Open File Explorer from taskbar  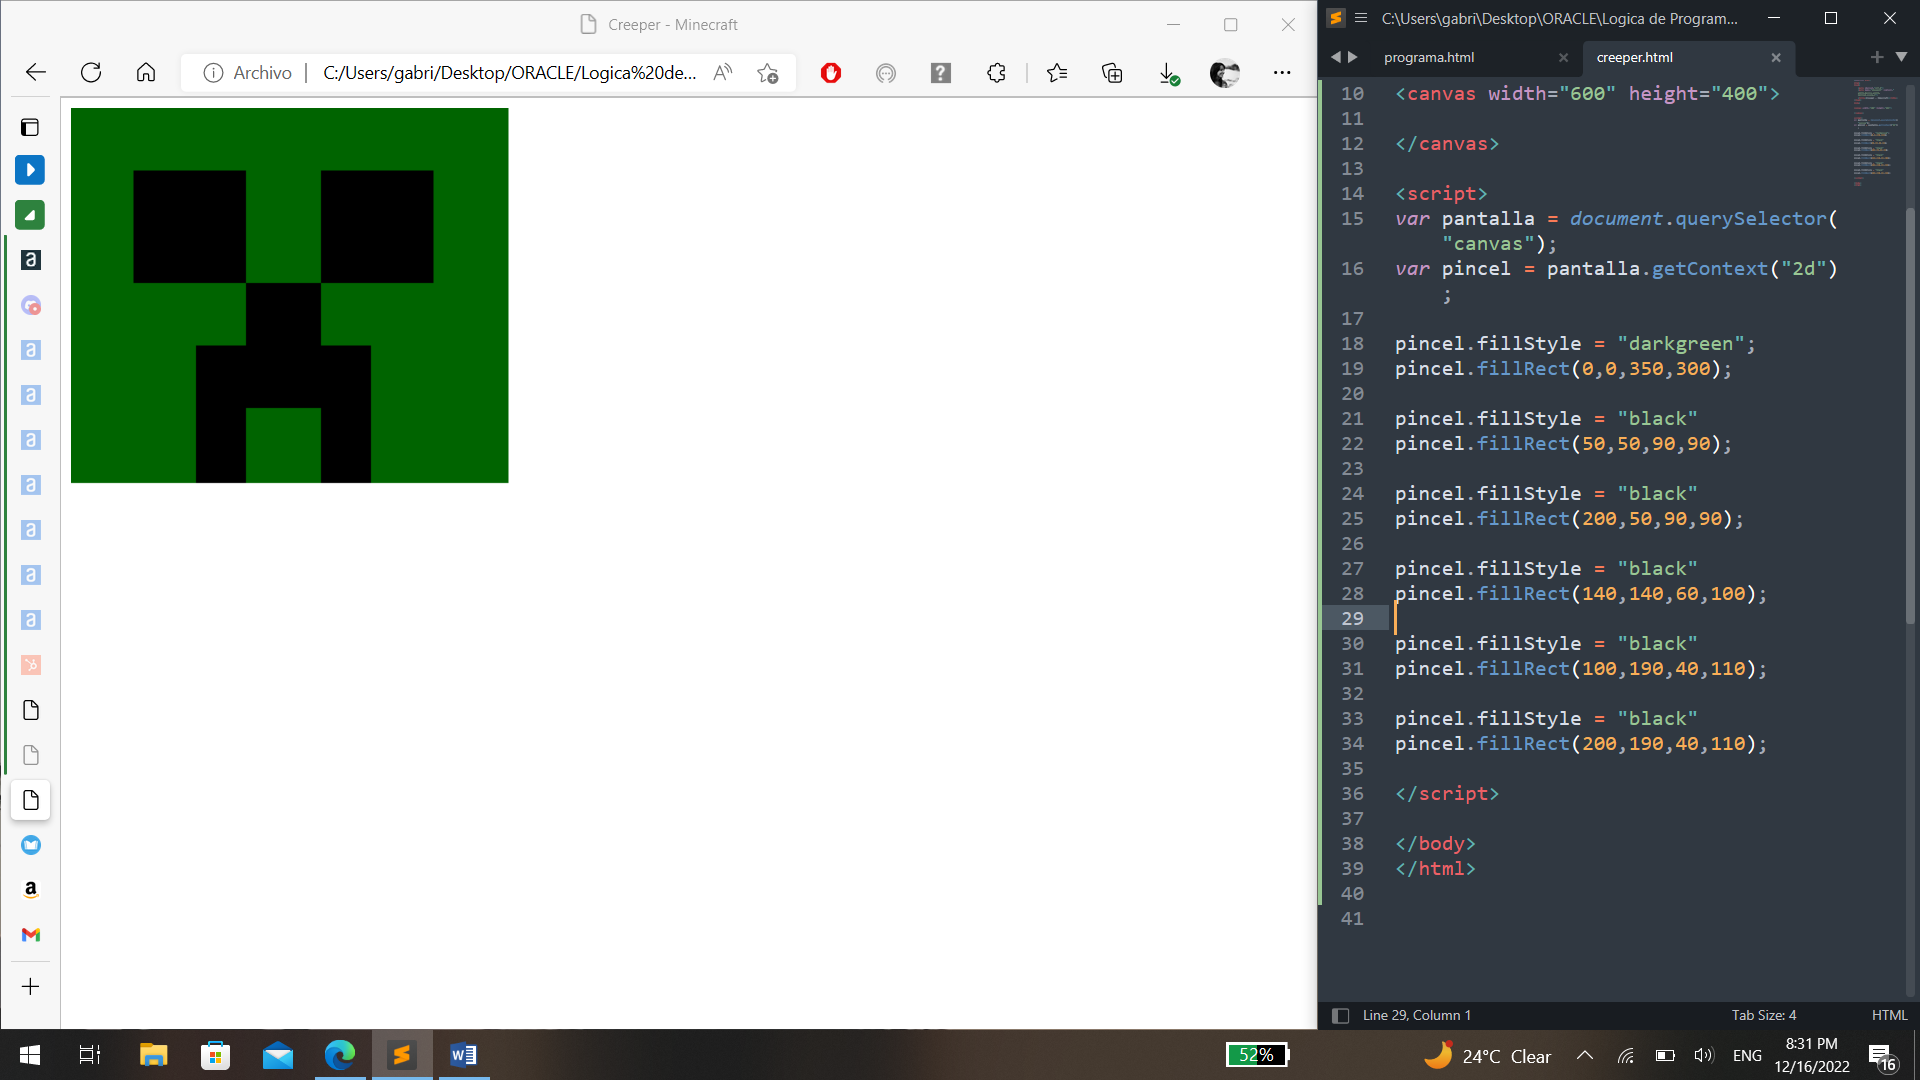coord(153,1055)
